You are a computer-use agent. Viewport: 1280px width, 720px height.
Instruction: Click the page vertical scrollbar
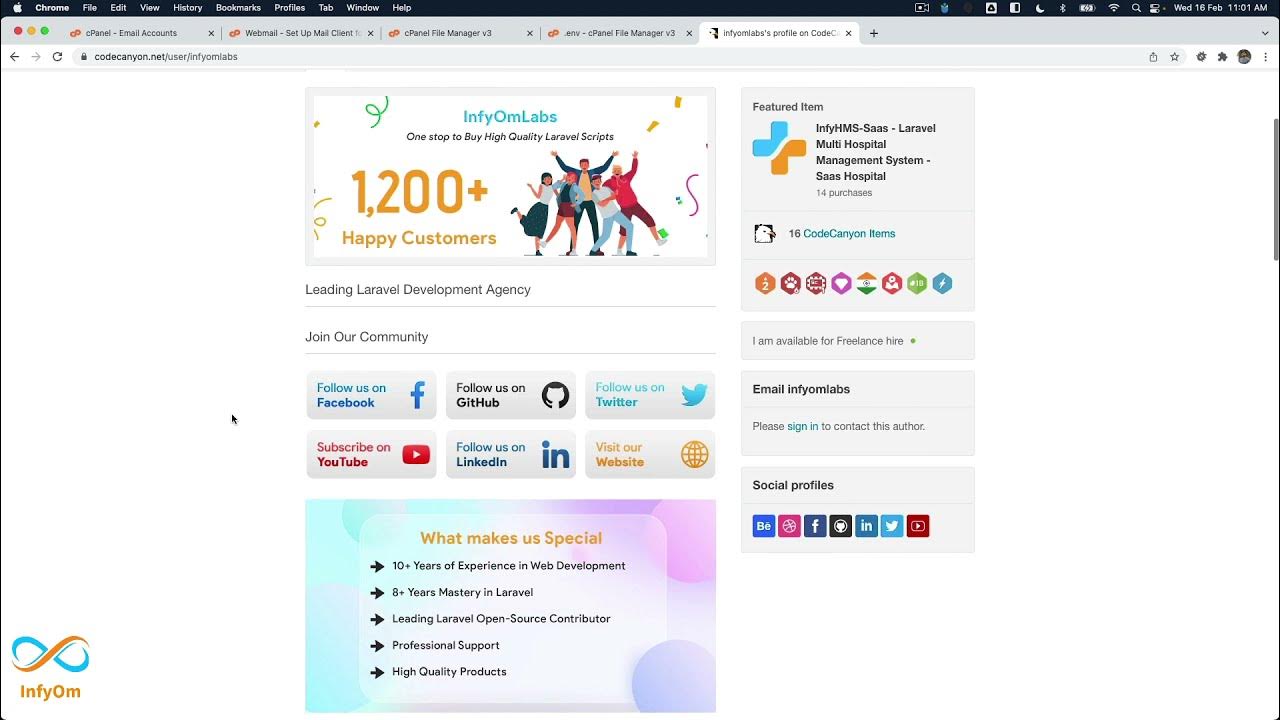(x=1275, y=190)
